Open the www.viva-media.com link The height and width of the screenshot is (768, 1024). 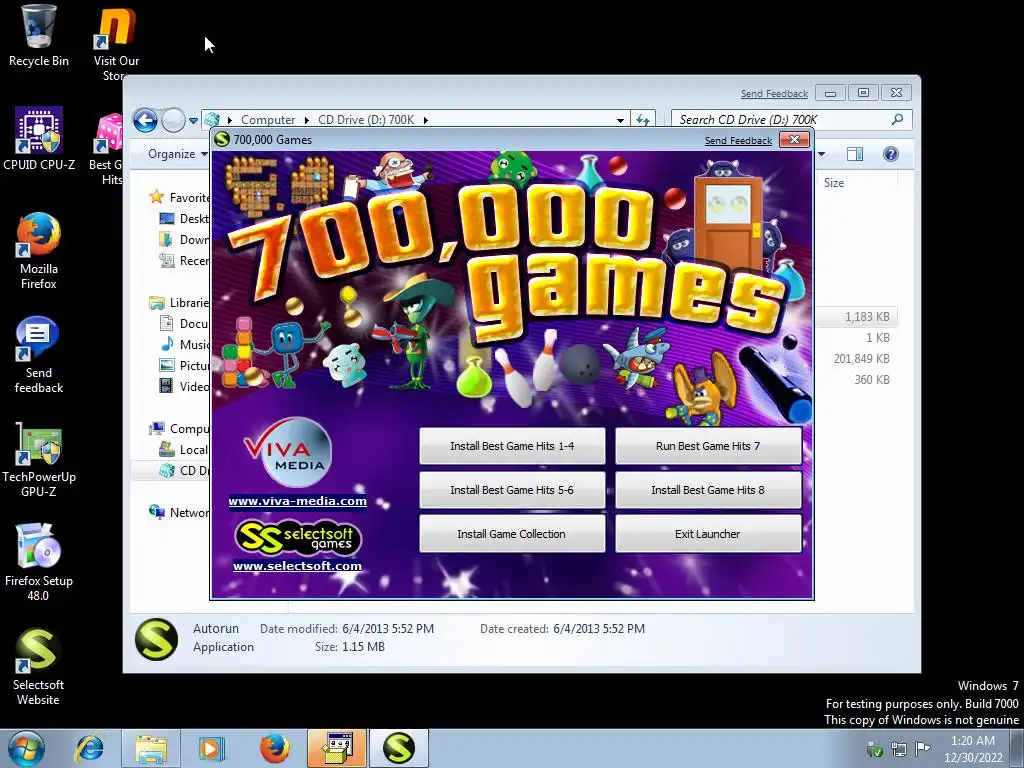(297, 501)
